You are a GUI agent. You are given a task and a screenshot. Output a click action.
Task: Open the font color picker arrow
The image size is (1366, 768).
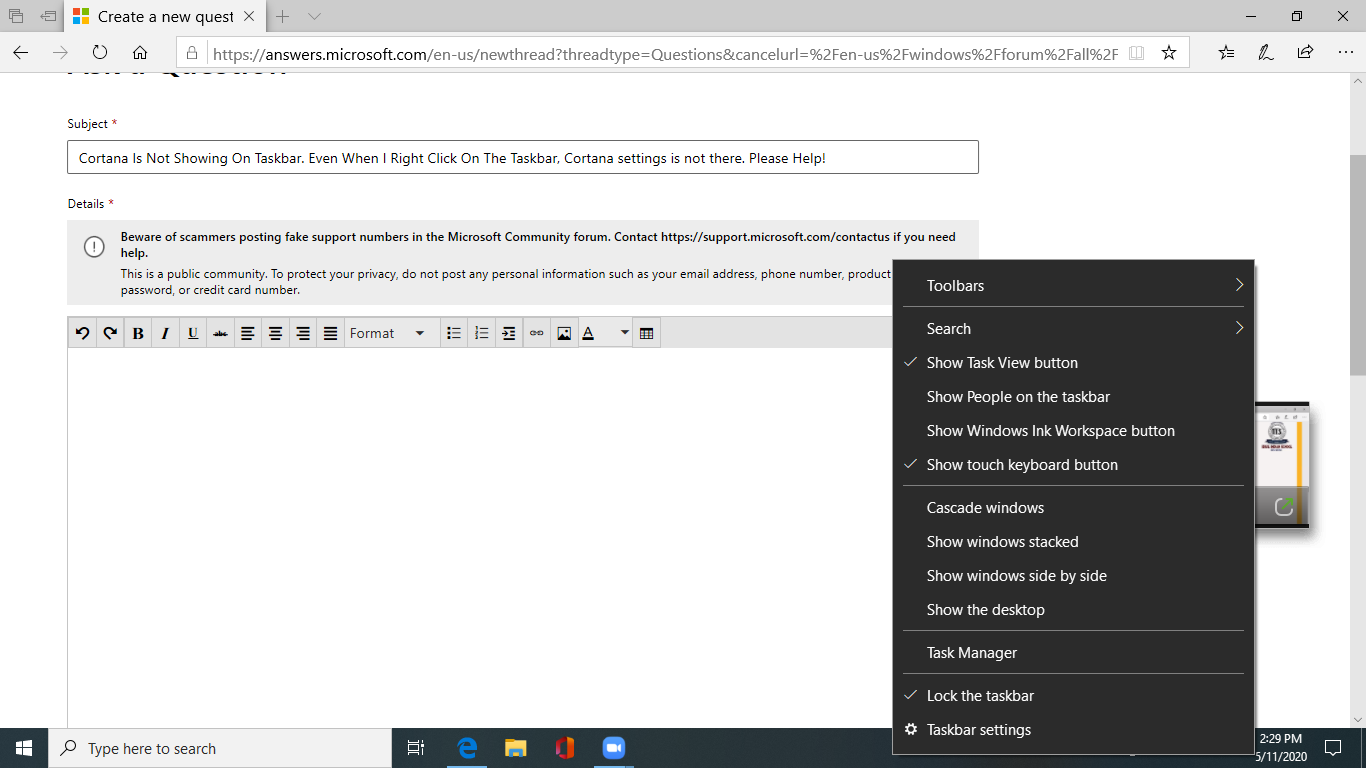point(624,333)
